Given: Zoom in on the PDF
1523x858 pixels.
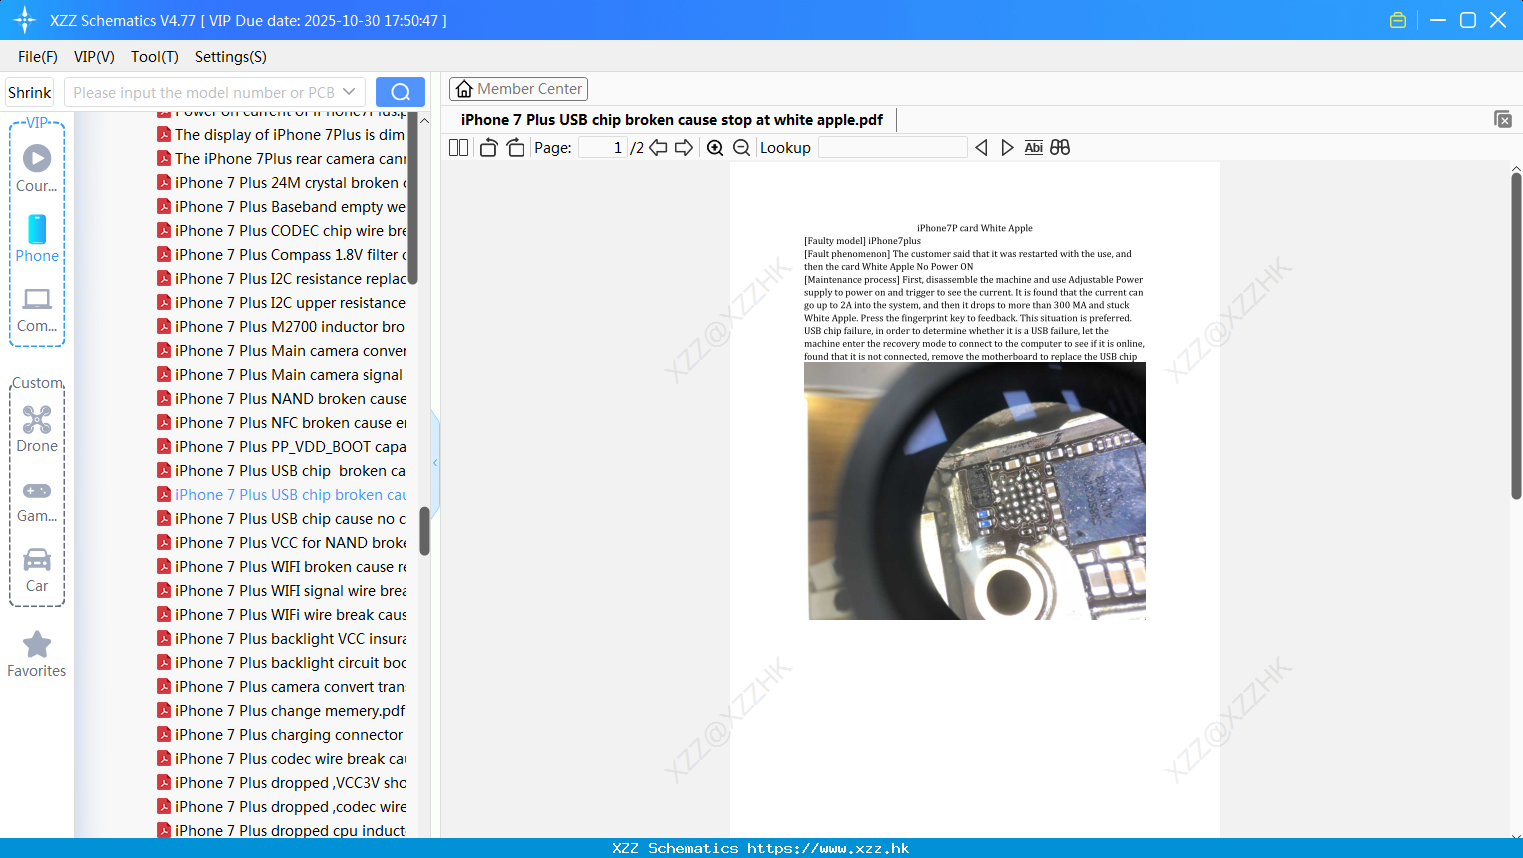Looking at the screenshot, I should (x=715, y=148).
